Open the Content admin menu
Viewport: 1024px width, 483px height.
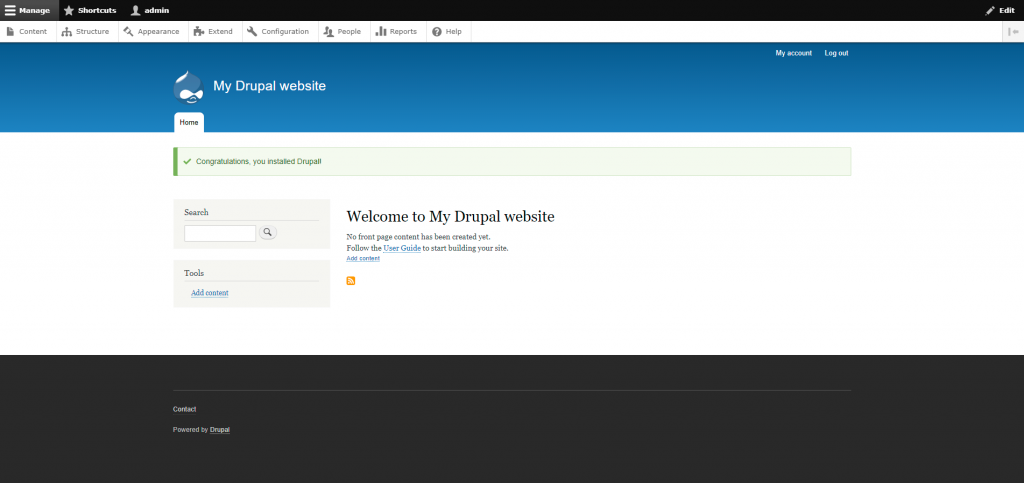pyautogui.click(x=27, y=32)
